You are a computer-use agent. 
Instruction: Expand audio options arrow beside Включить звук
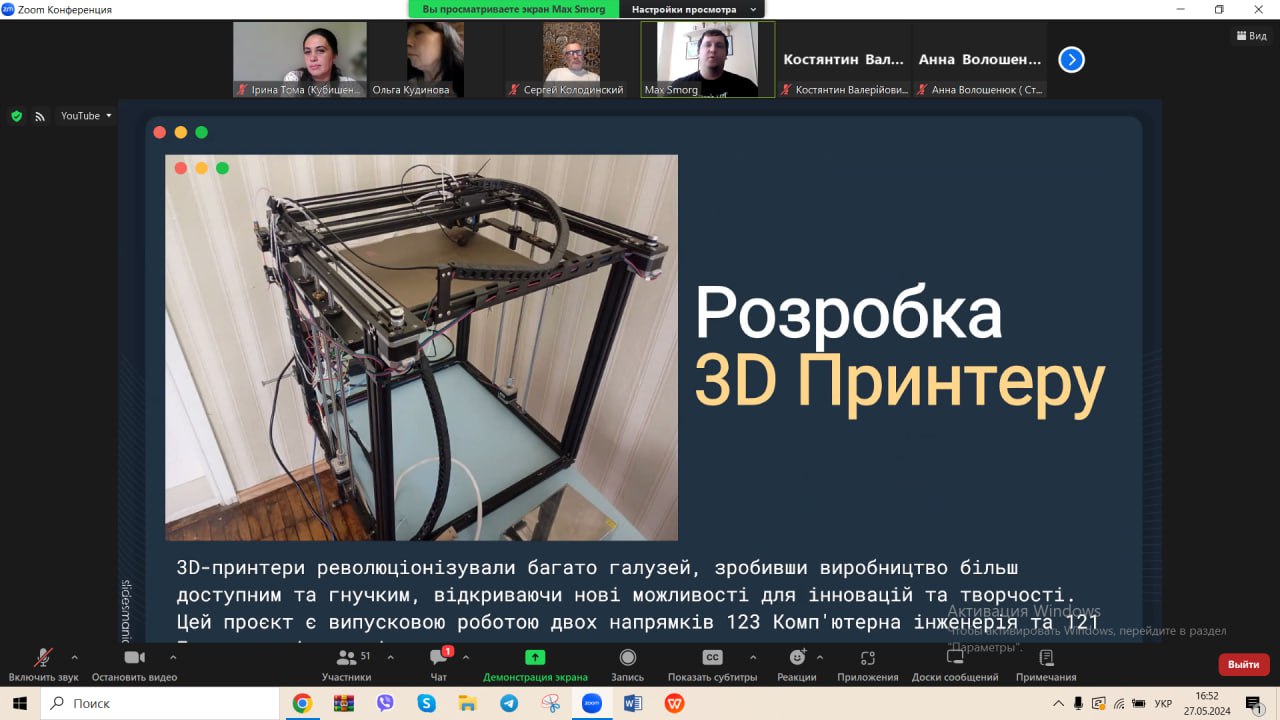tap(74, 657)
